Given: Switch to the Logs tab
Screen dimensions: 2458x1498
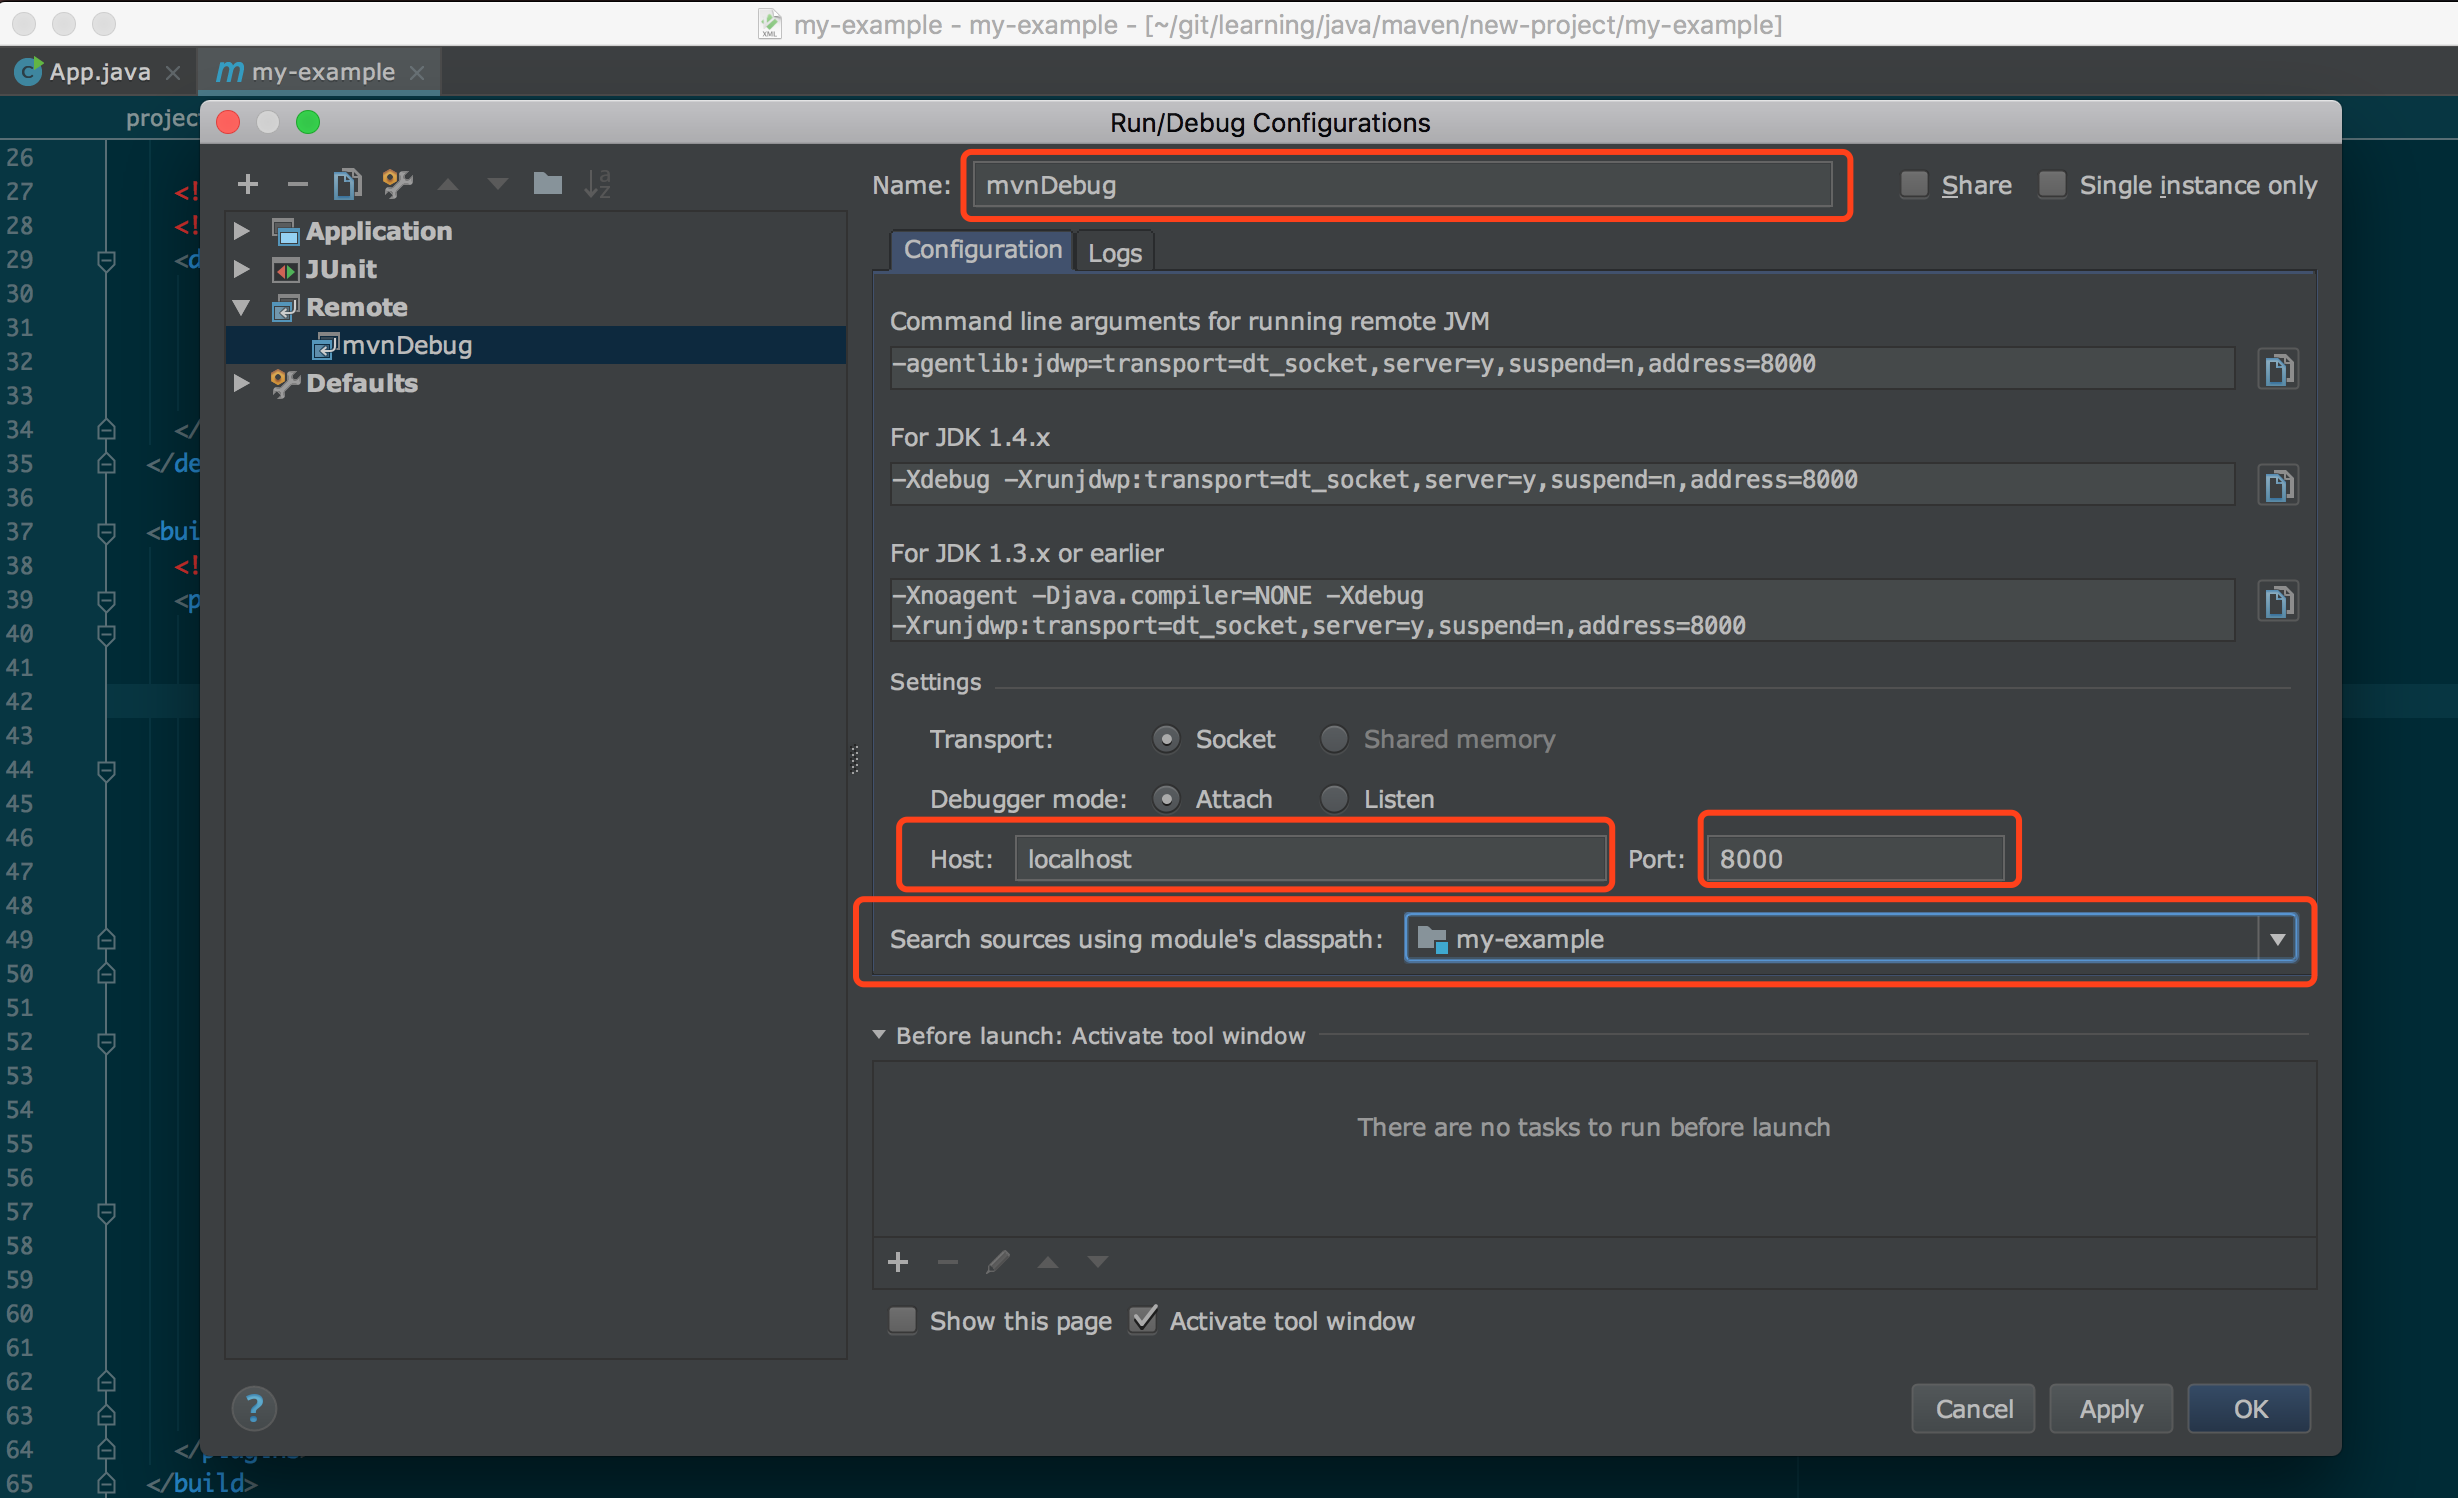Looking at the screenshot, I should tap(1114, 252).
